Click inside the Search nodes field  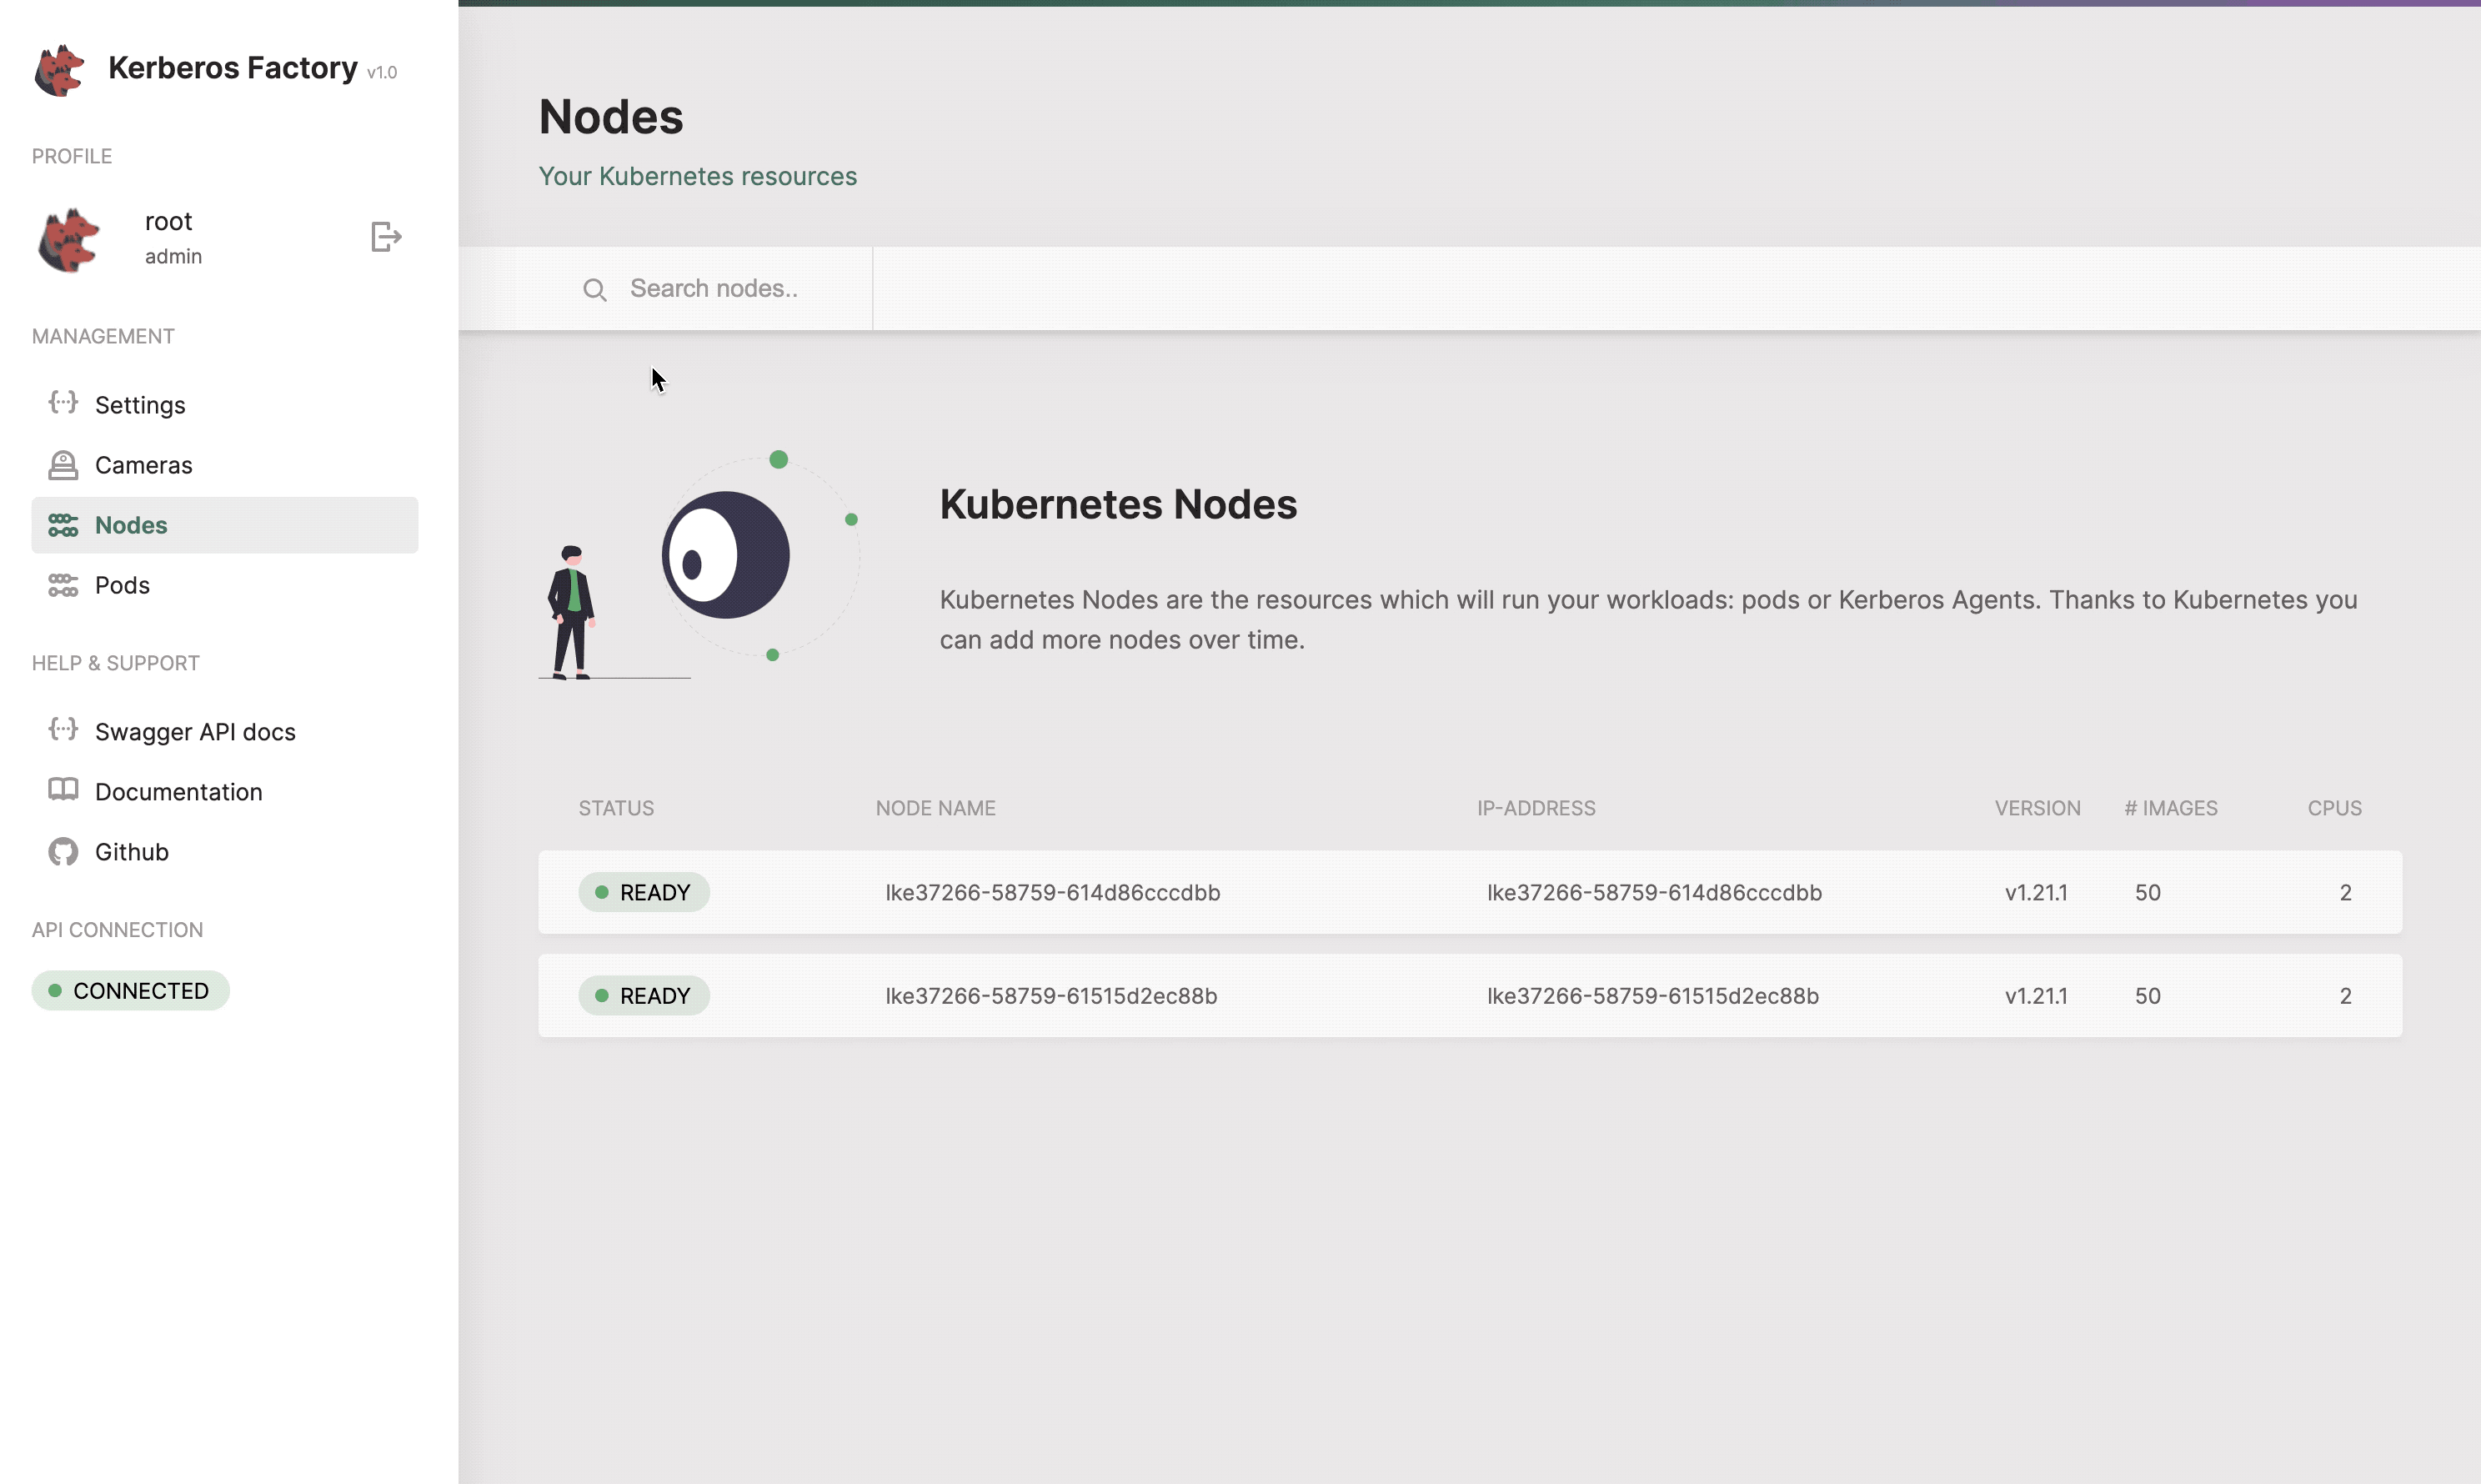click(714, 289)
